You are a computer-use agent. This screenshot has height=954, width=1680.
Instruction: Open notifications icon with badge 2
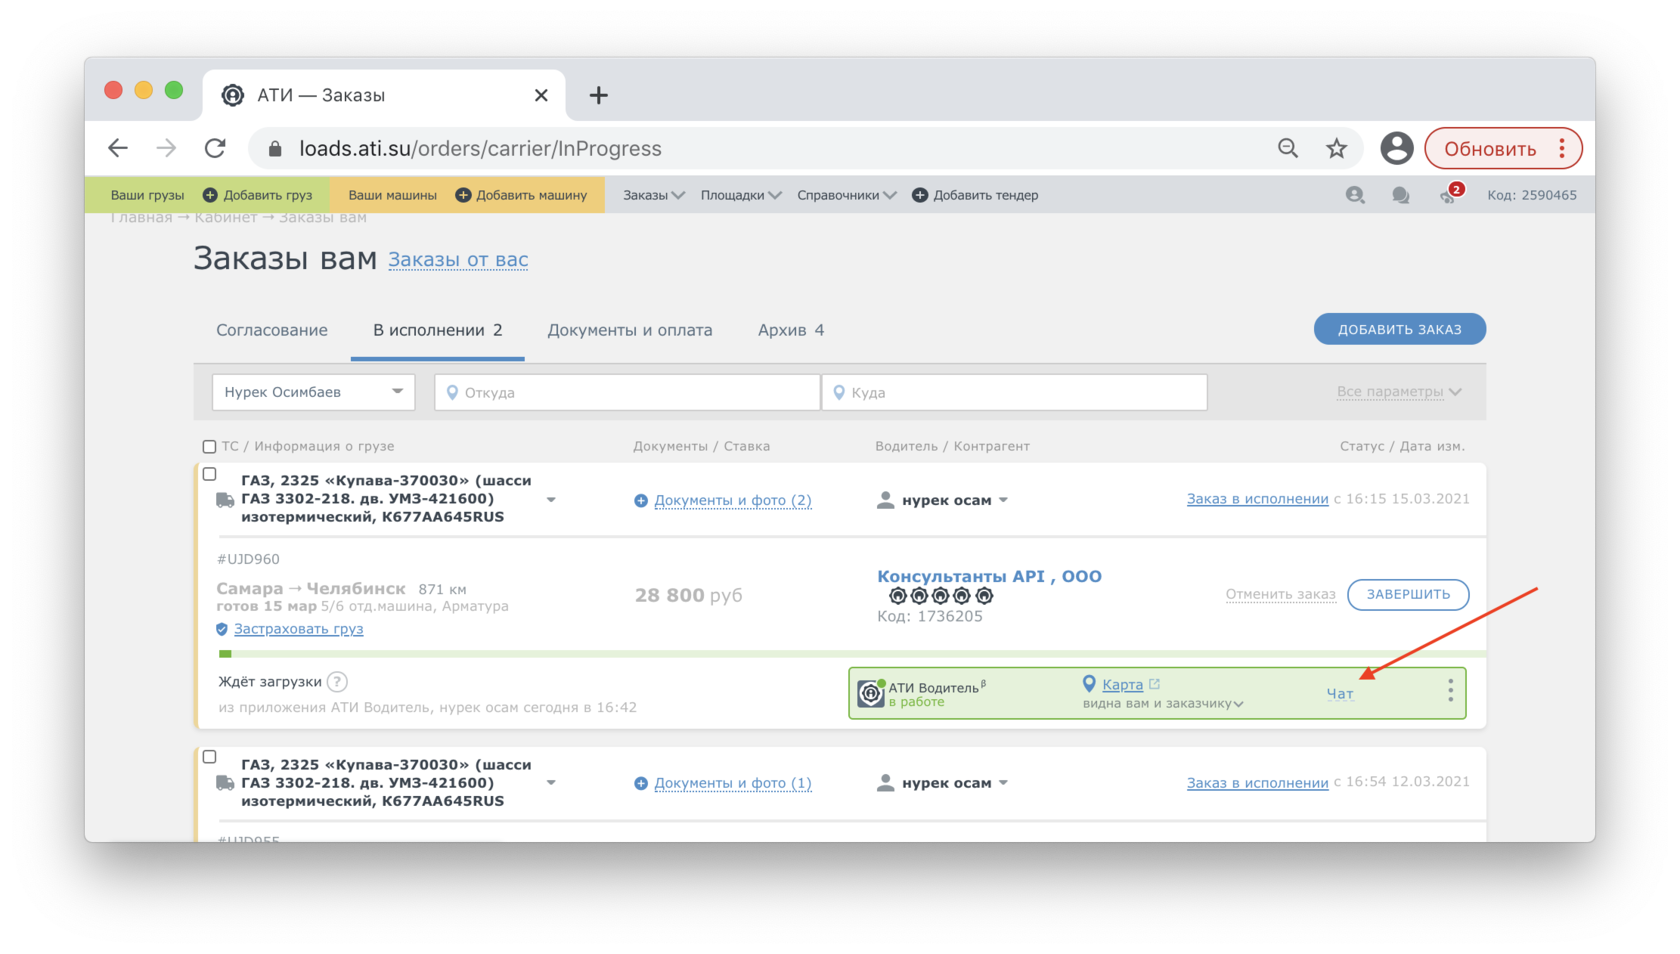[1449, 194]
